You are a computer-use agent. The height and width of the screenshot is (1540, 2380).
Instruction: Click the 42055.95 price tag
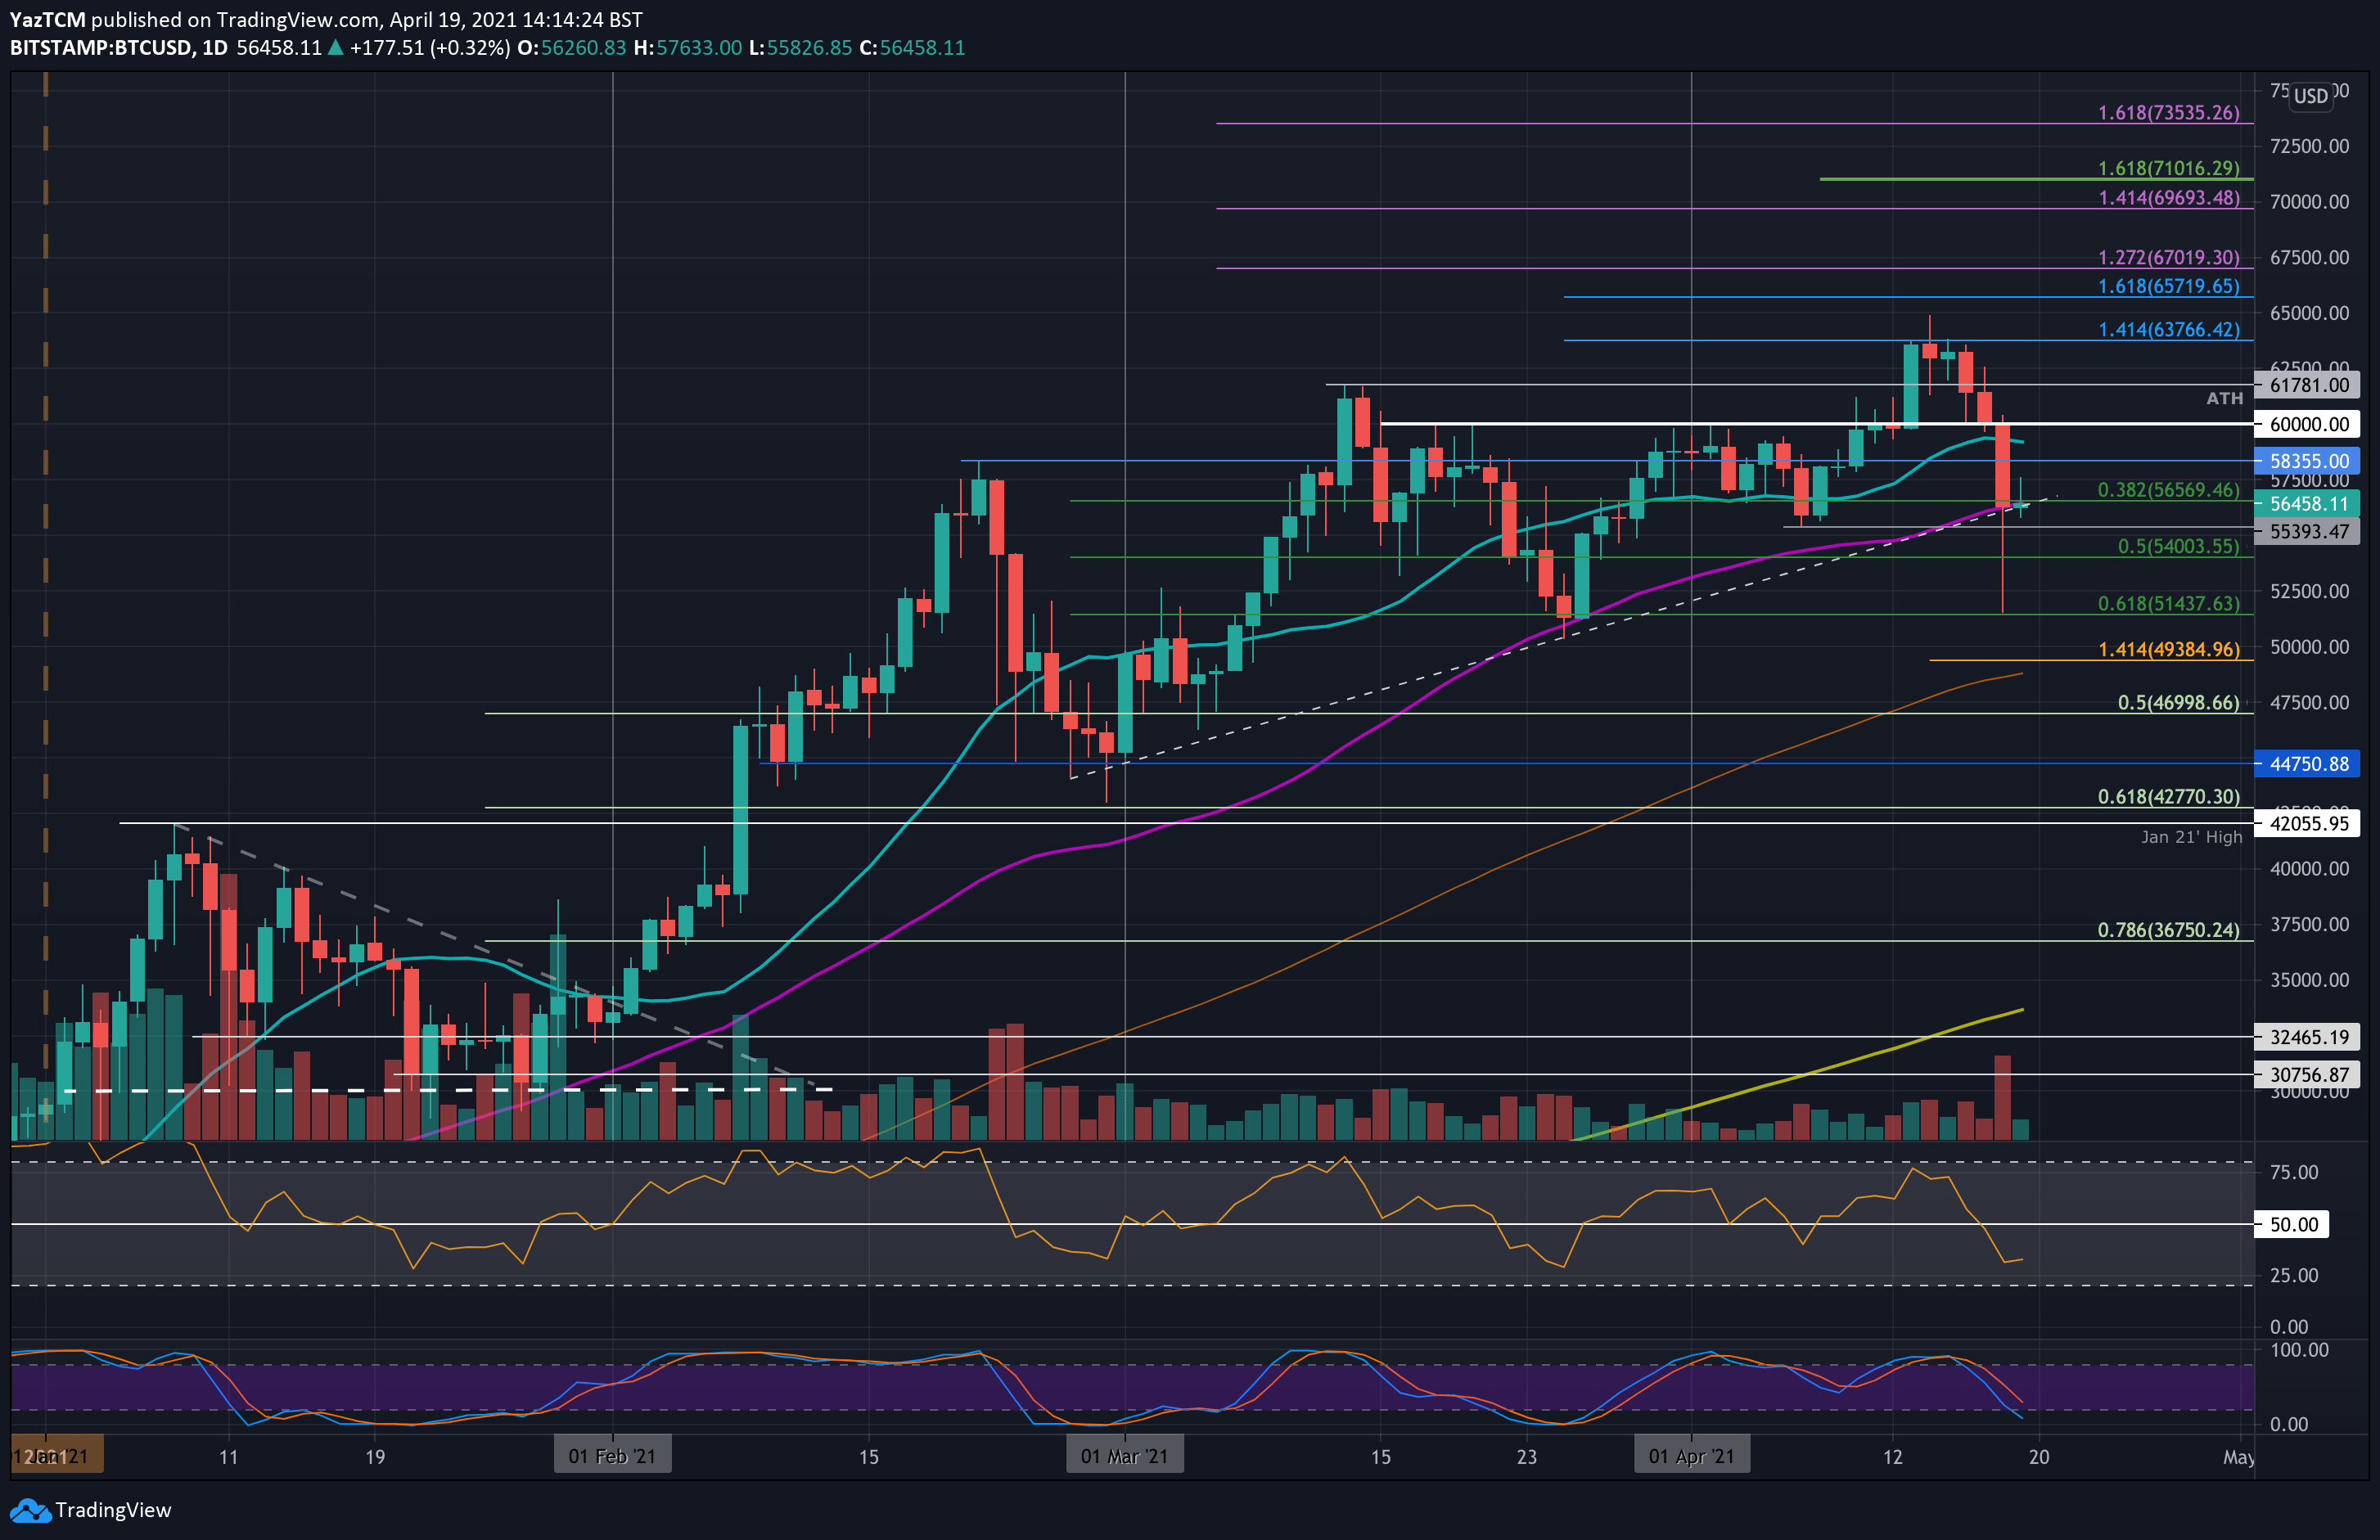[x=2308, y=824]
